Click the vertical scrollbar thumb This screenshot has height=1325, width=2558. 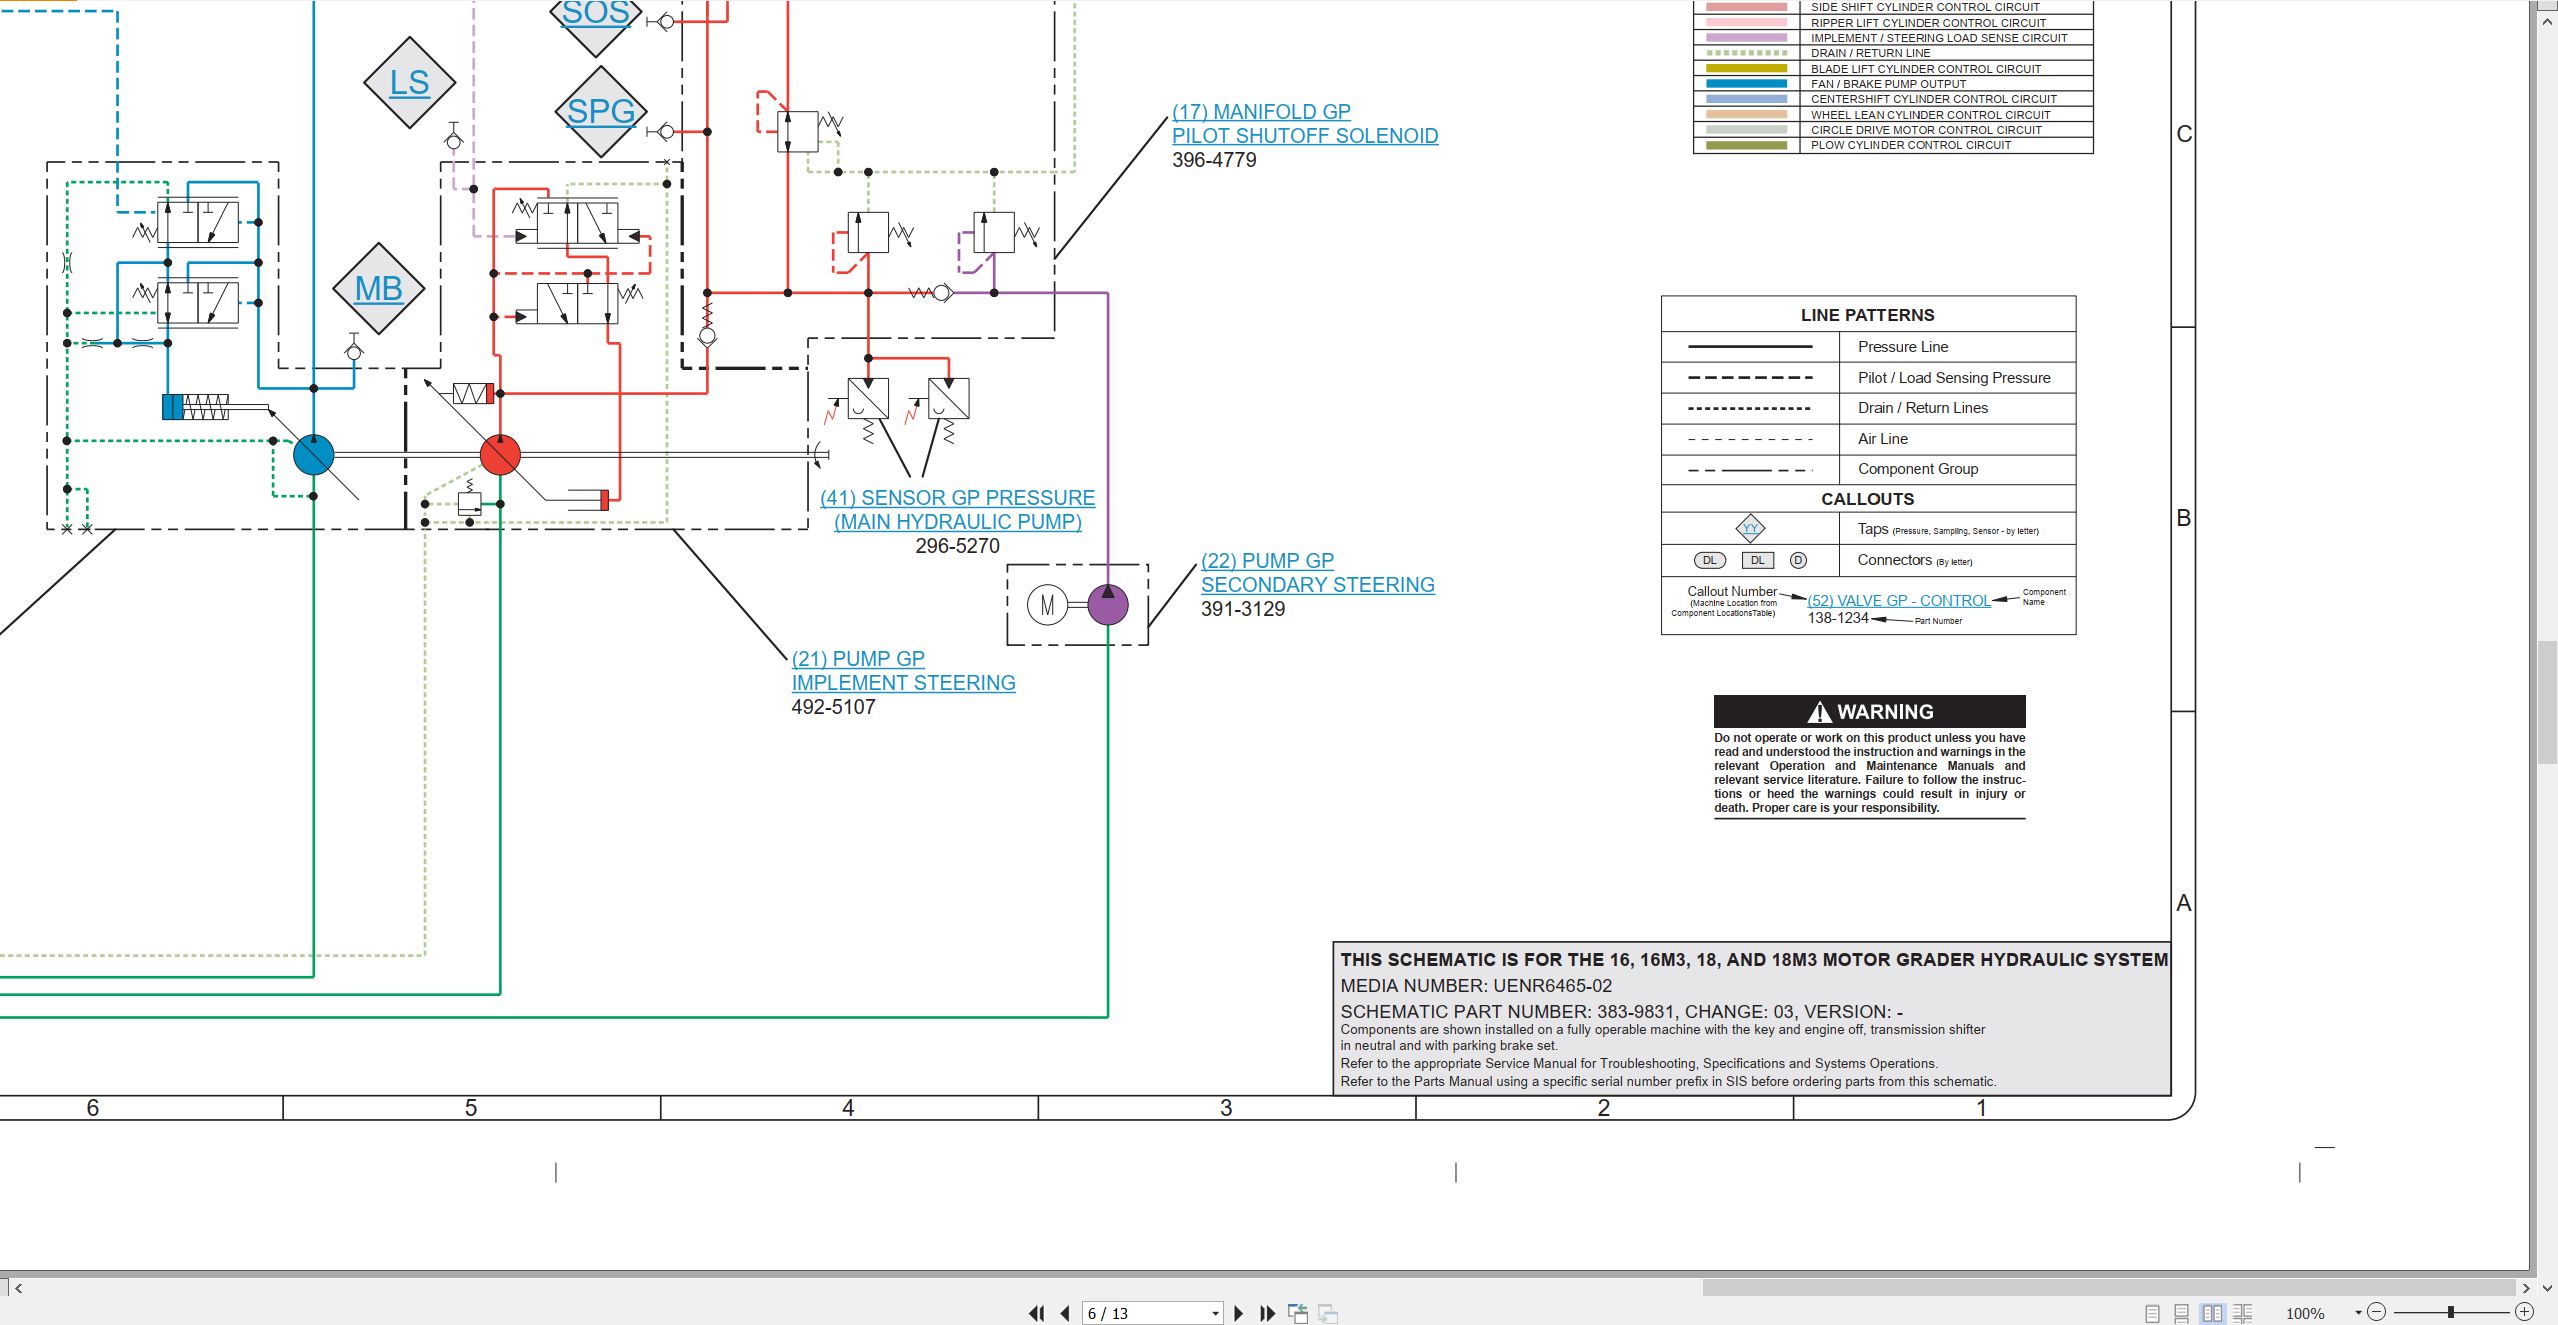click(x=2547, y=702)
